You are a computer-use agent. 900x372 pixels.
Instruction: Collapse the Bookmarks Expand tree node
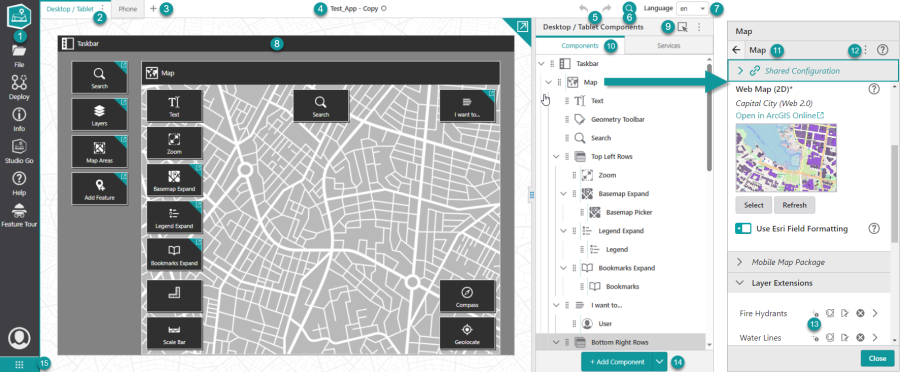pyautogui.click(x=563, y=268)
